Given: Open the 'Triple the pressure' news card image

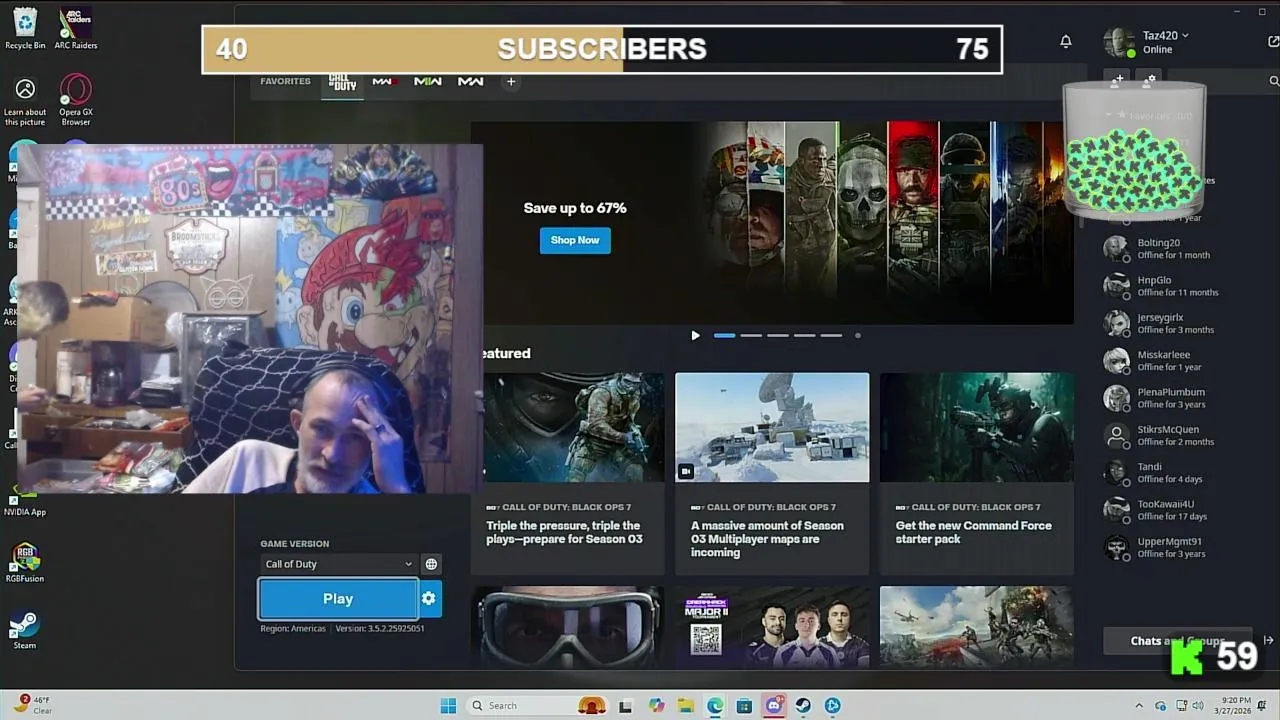Looking at the screenshot, I should point(574,427).
